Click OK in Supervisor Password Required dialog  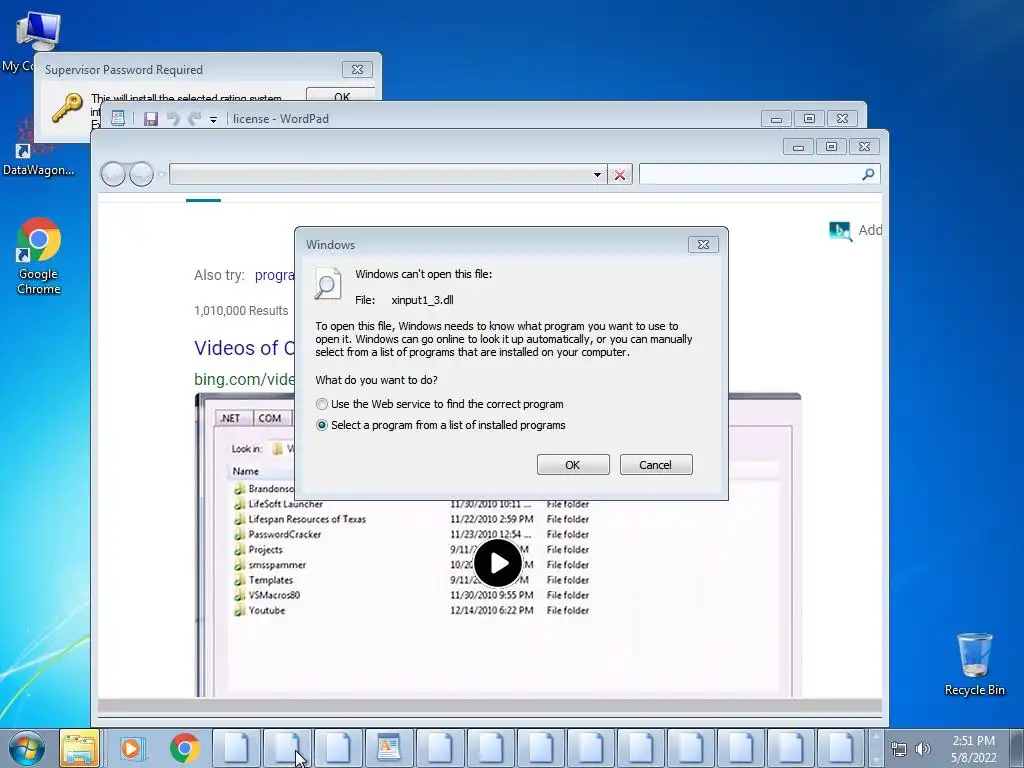coord(341,95)
